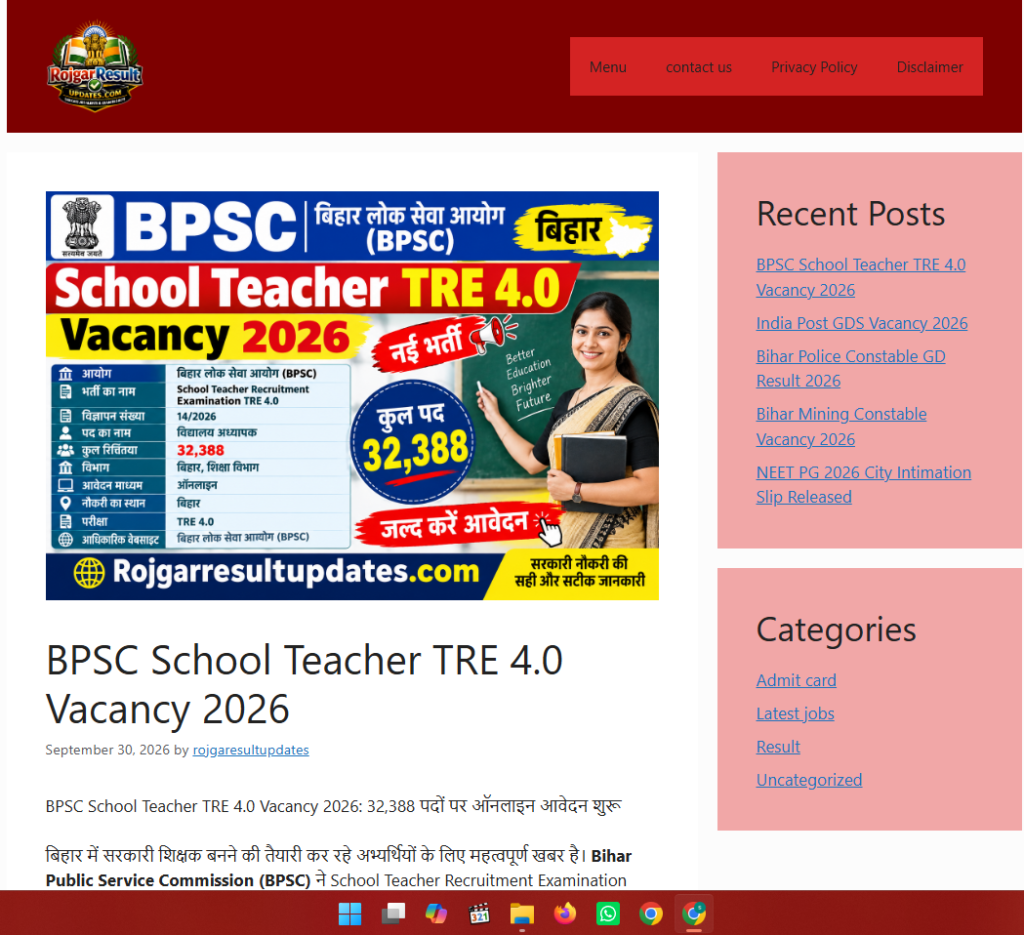1024x935 pixels.
Task: Click the summary line about 32,388 posts
Action: click(333, 806)
